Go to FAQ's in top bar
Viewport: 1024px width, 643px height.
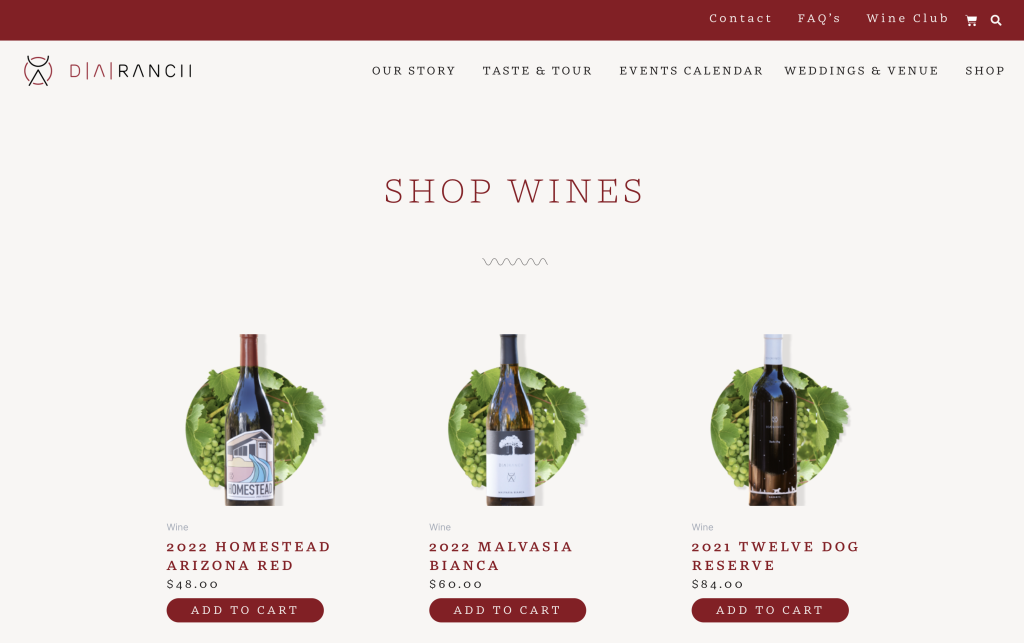(x=819, y=18)
